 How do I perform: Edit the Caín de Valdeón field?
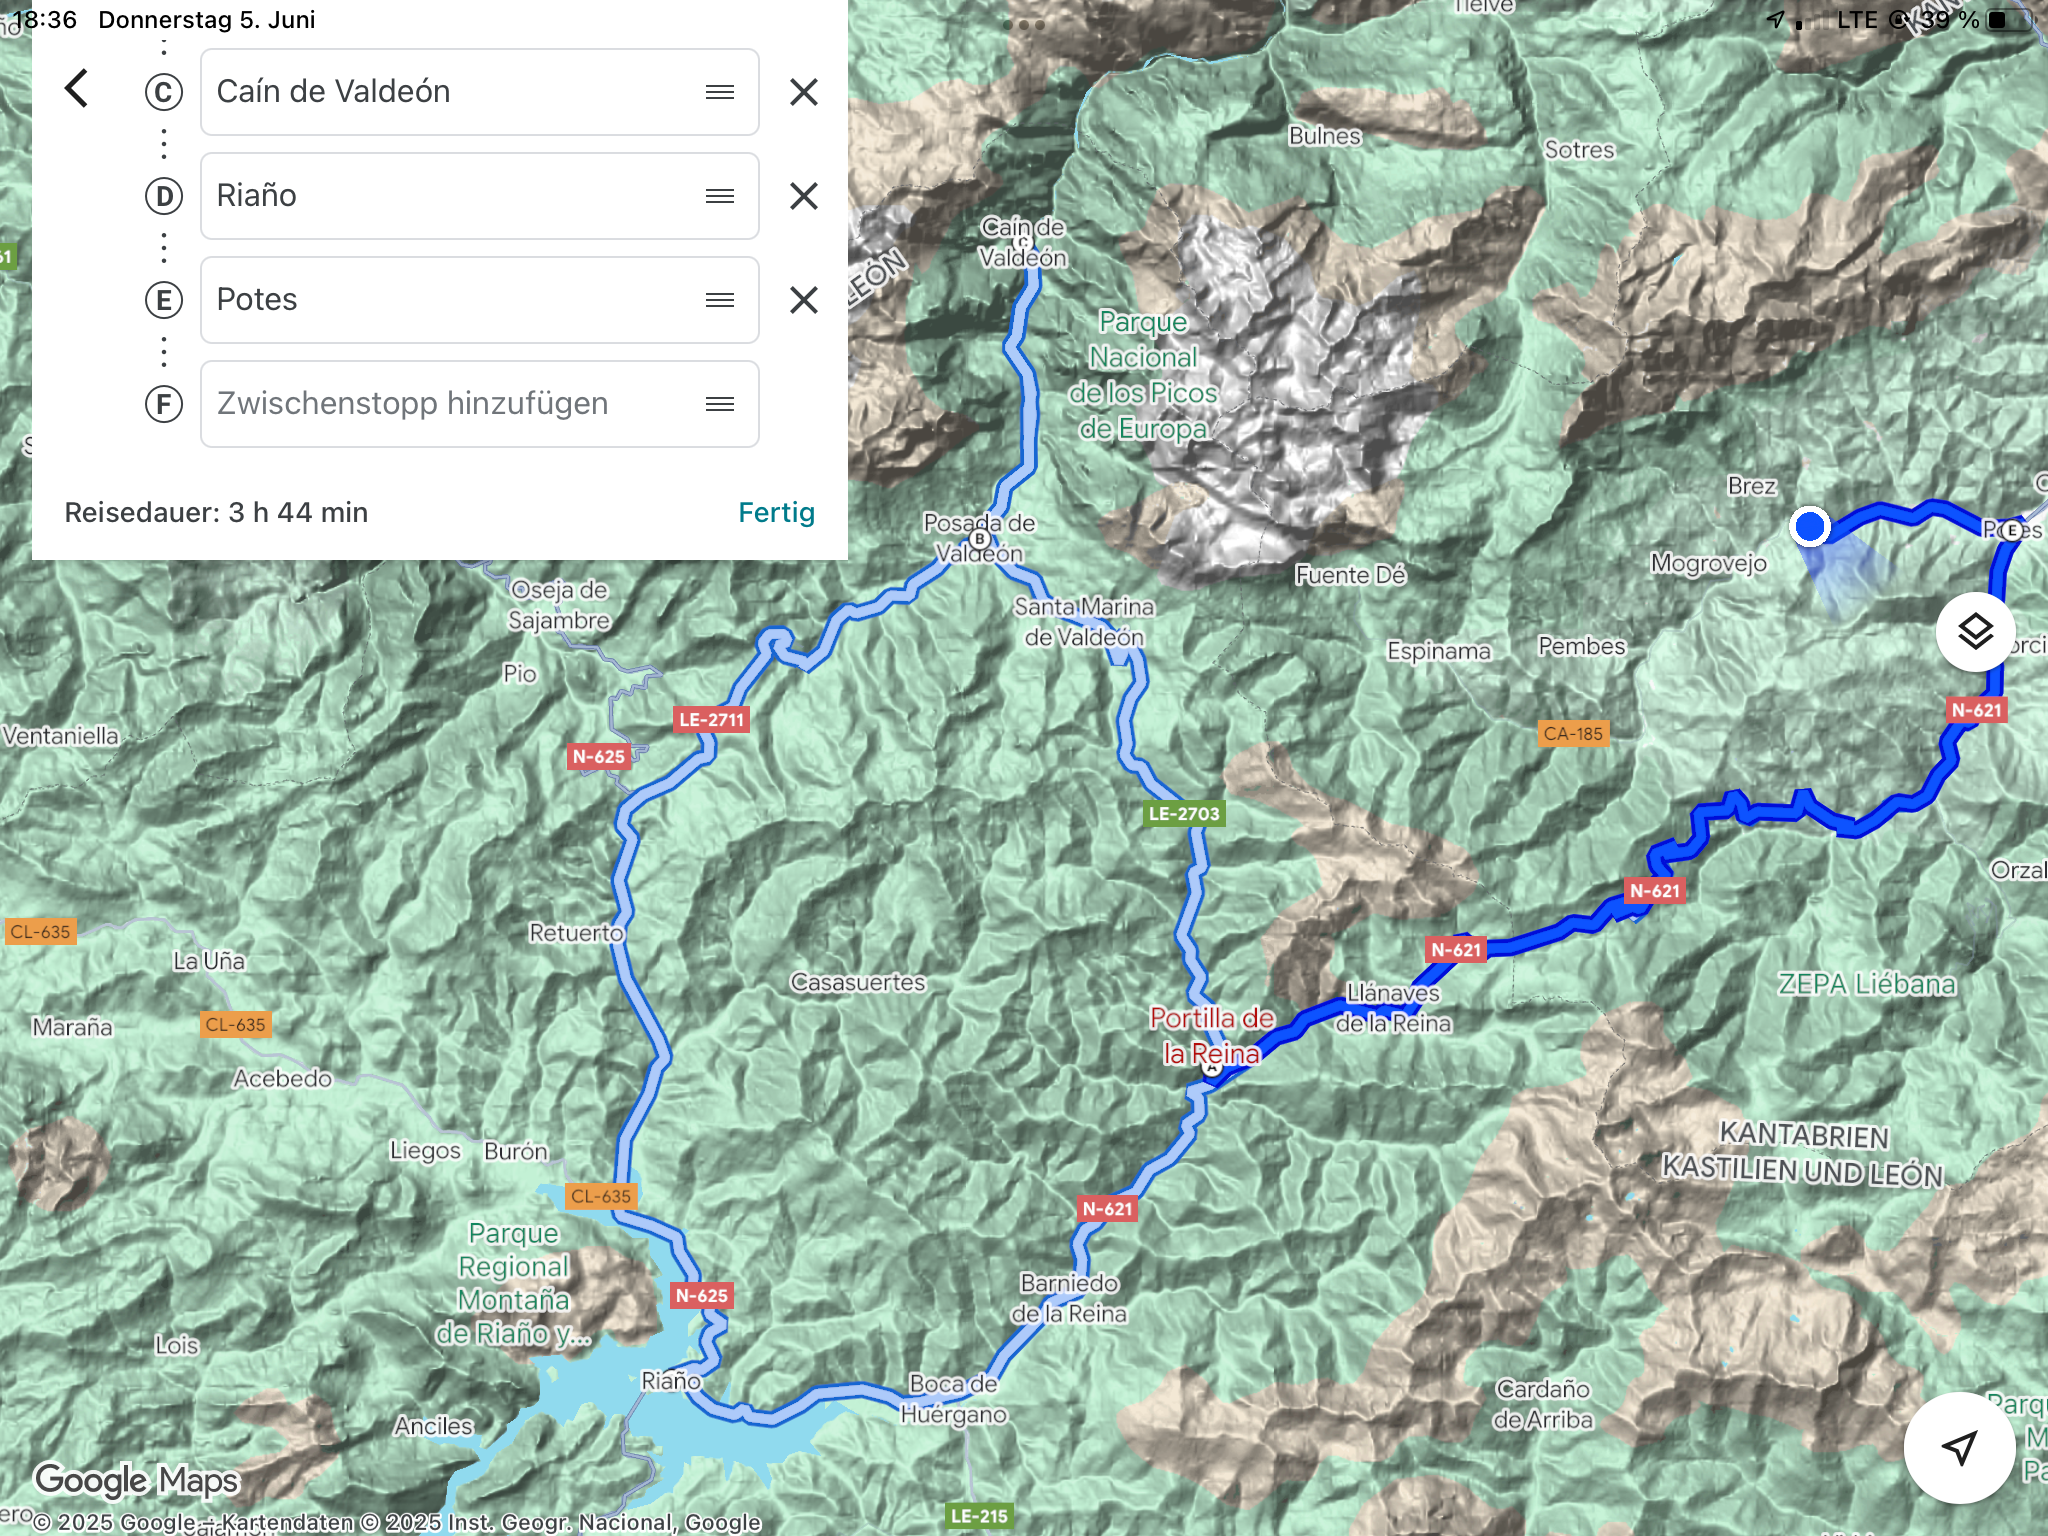(480, 92)
